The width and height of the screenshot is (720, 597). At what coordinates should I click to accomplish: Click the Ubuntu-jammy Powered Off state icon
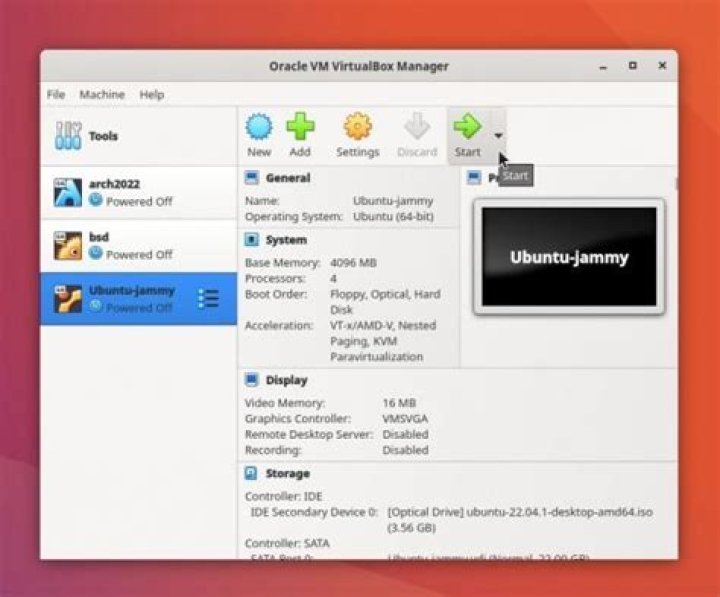point(96,306)
